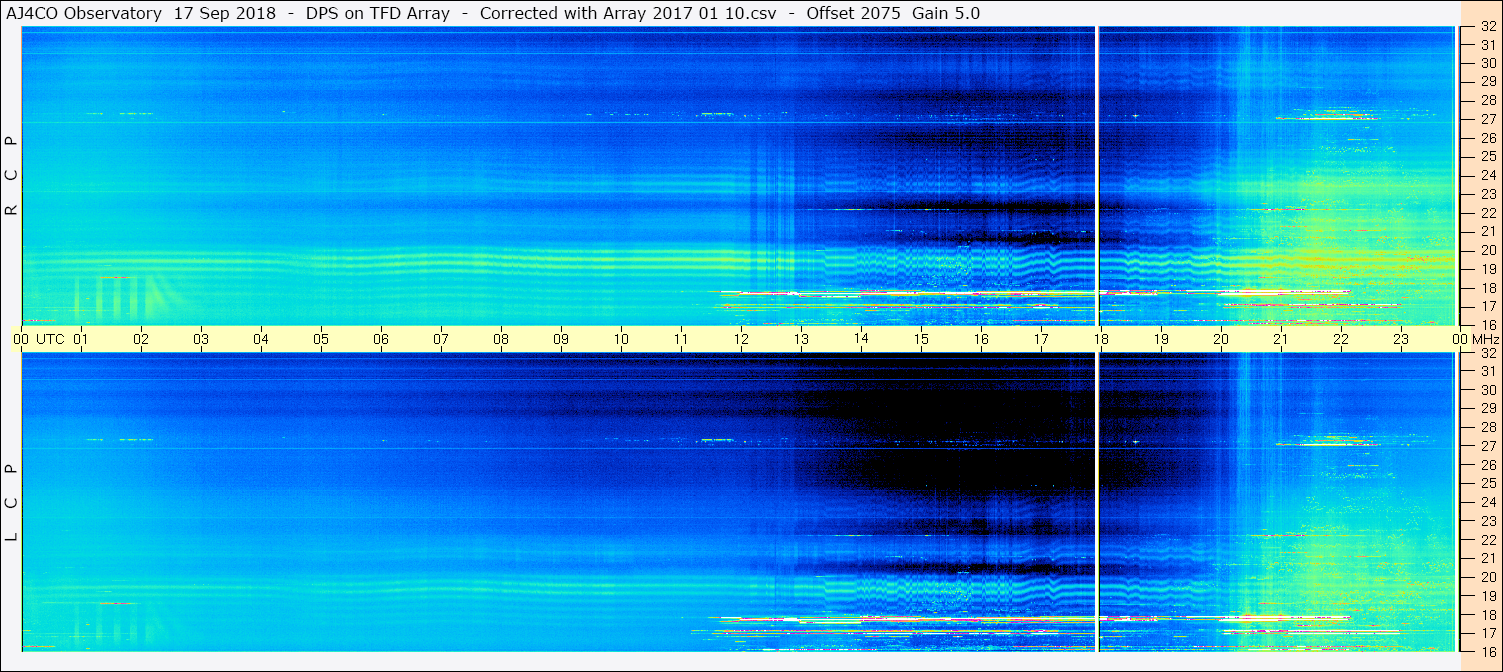Select hour 16 on the UTC time axis
The width and height of the screenshot is (1503, 672).
[981, 339]
